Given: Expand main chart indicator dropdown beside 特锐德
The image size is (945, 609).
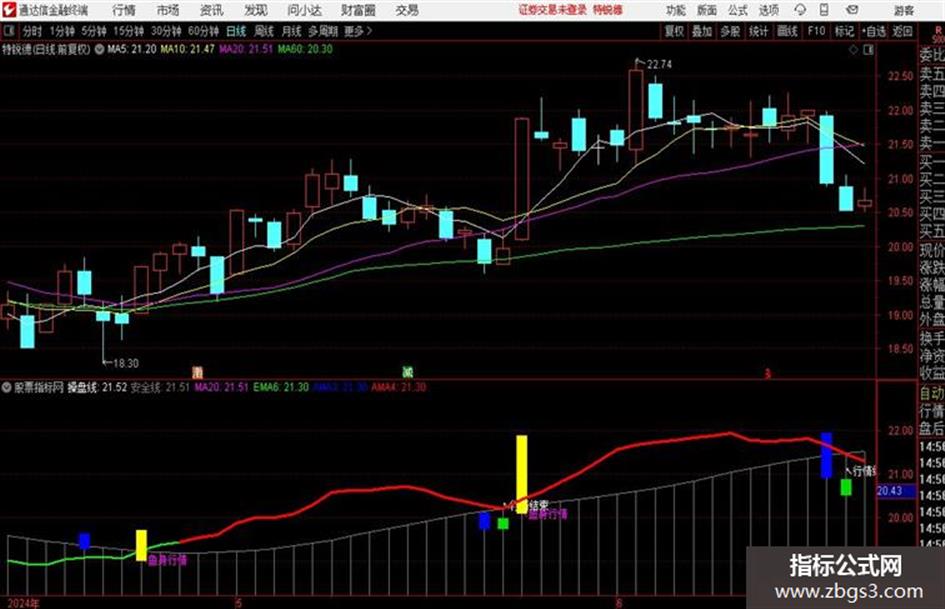Looking at the screenshot, I should (99, 49).
